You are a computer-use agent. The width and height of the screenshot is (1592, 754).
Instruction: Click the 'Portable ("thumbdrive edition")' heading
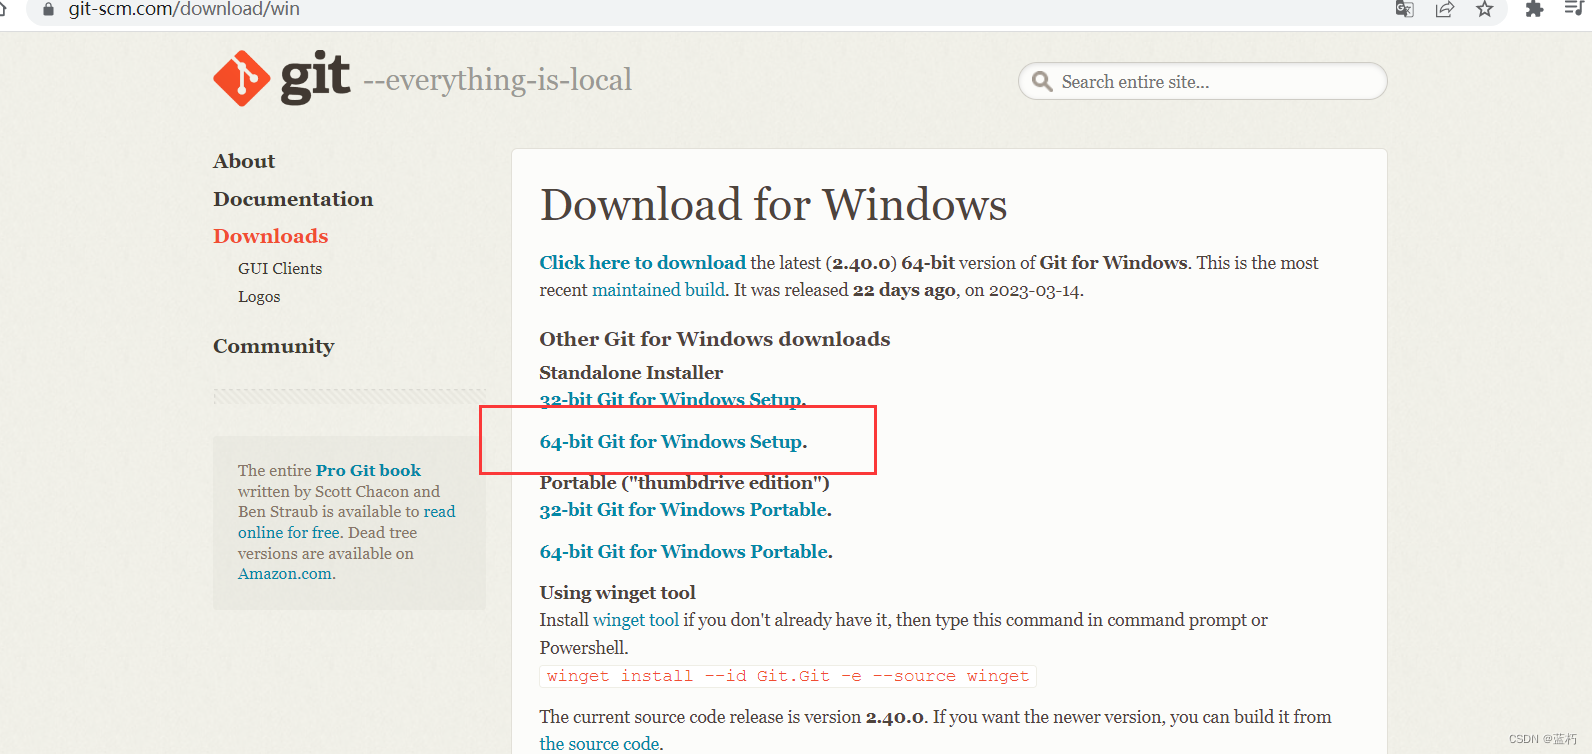pos(685,482)
